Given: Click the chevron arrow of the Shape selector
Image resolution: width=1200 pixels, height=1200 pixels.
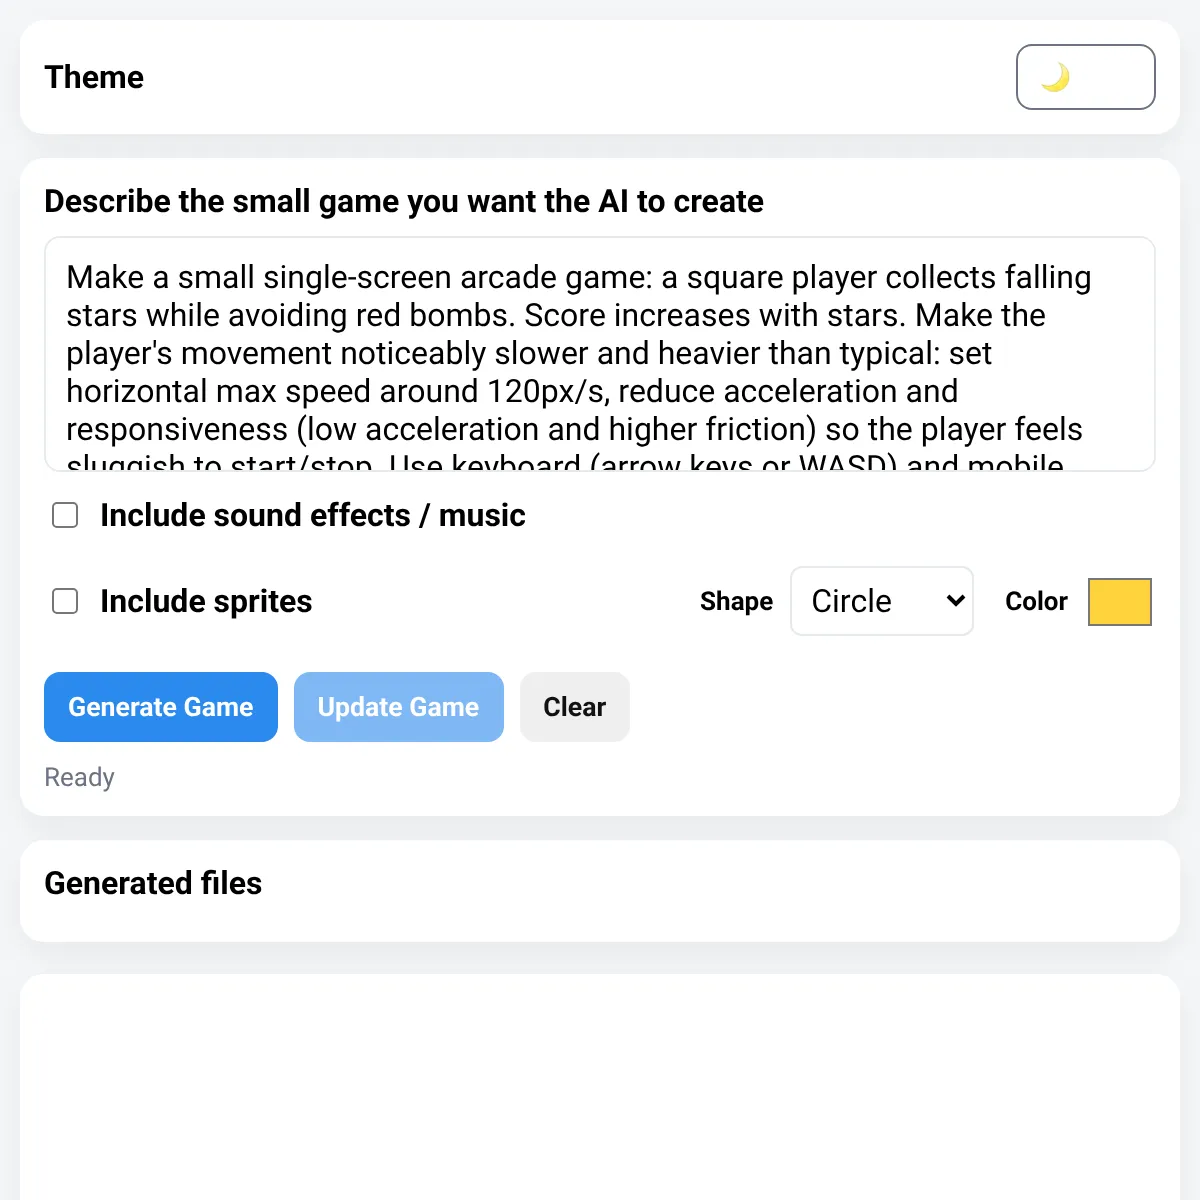Looking at the screenshot, I should tap(955, 601).
